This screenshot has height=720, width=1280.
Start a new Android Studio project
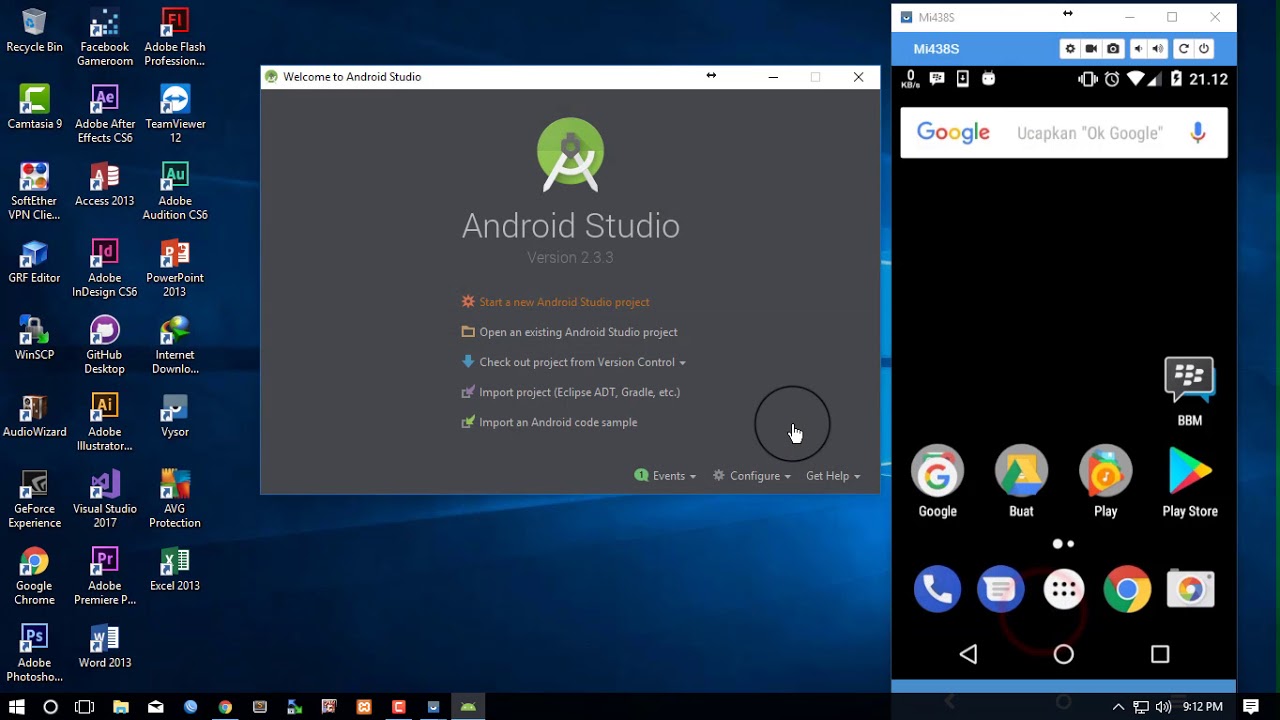coord(563,302)
